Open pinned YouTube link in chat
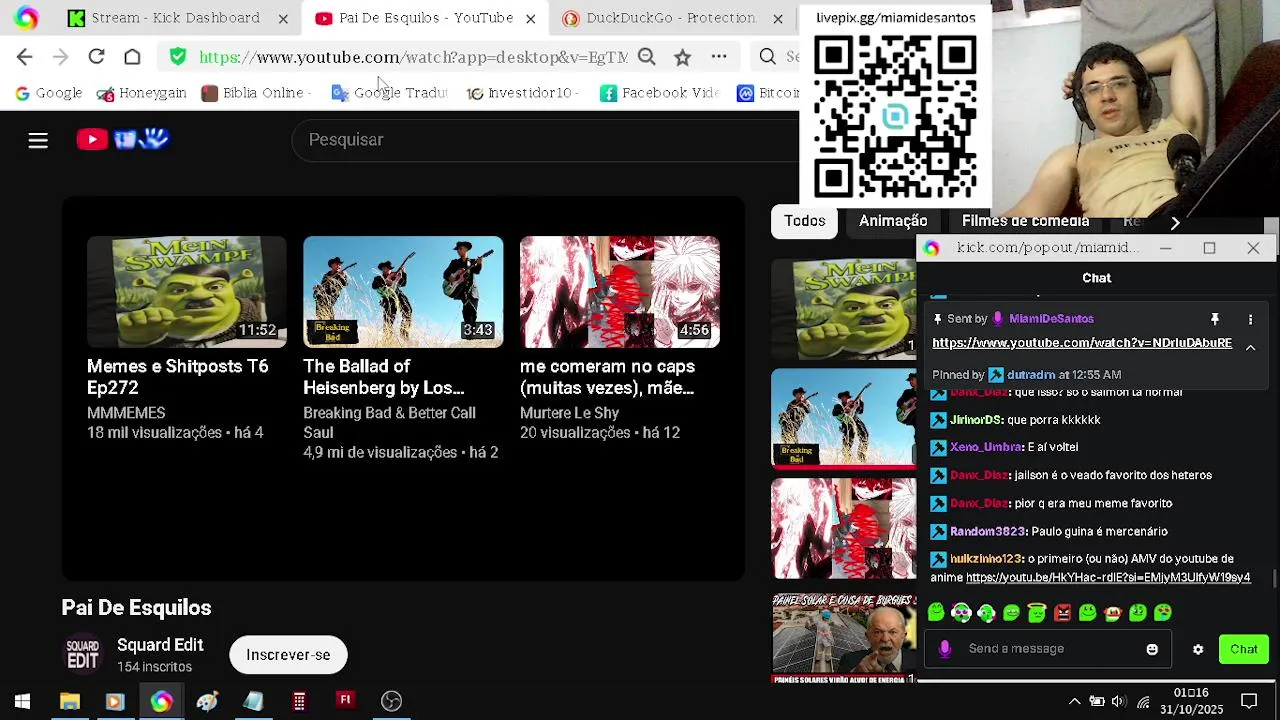Screen dimensions: 1280x720 coord(1082,343)
